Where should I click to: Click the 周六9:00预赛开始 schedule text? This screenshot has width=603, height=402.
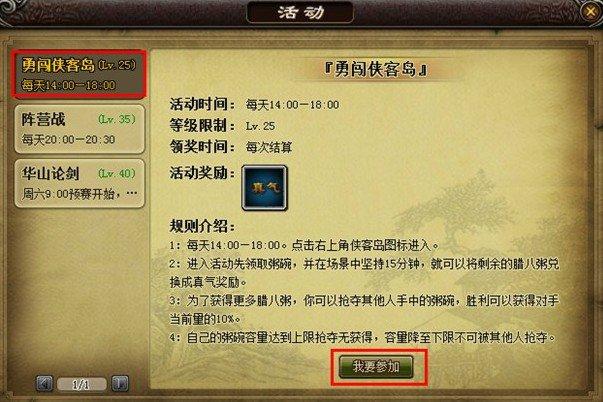pyautogui.click(x=70, y=193)
